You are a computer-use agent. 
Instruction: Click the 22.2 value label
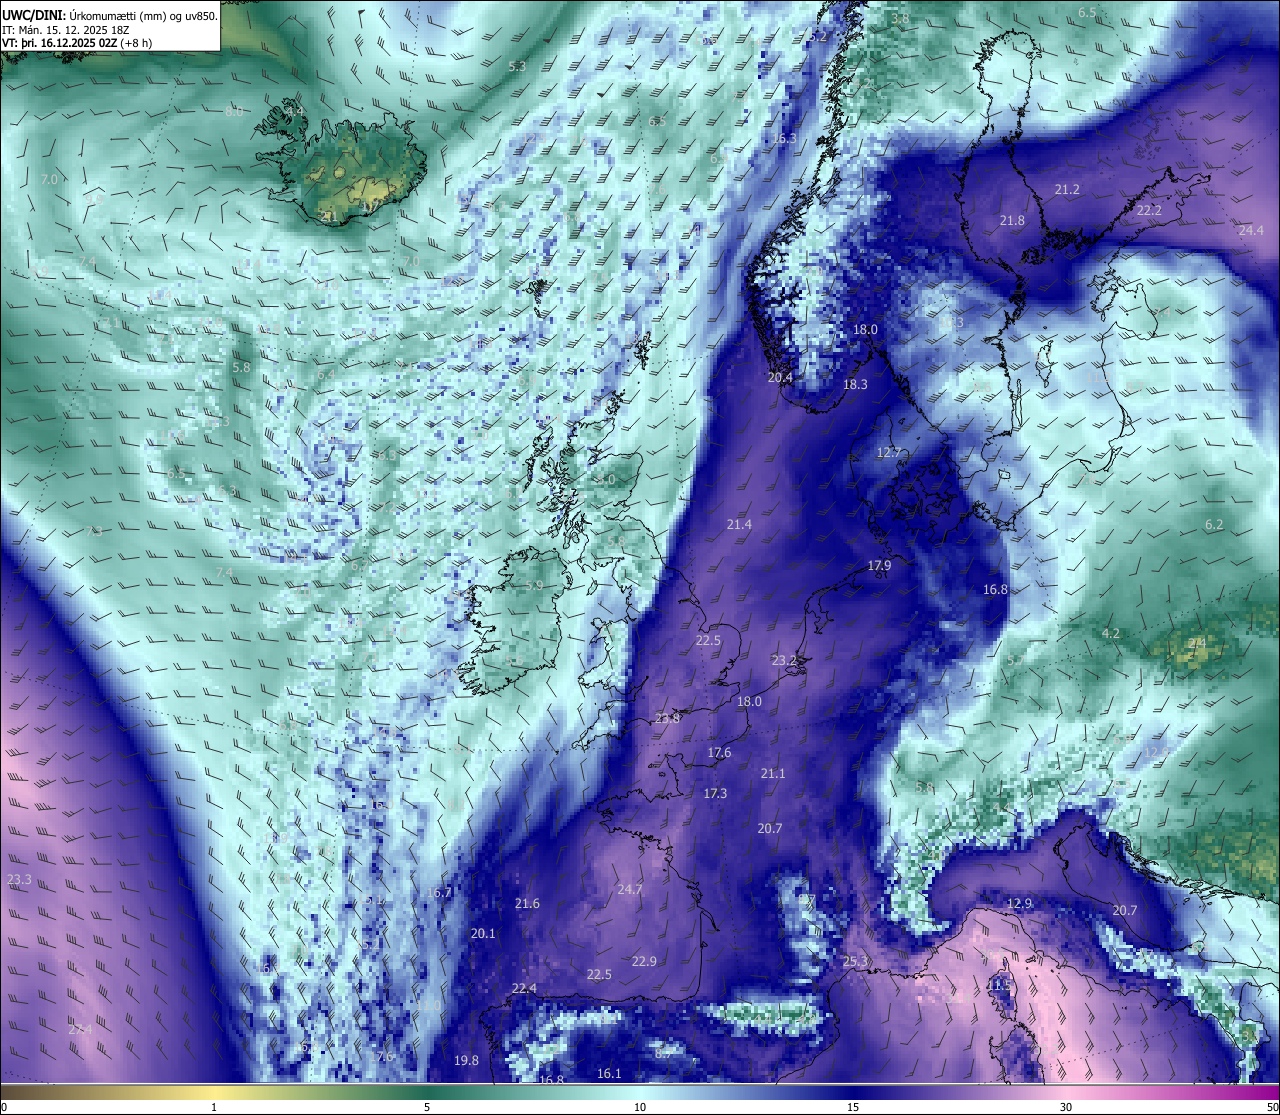click(1149, 211)
